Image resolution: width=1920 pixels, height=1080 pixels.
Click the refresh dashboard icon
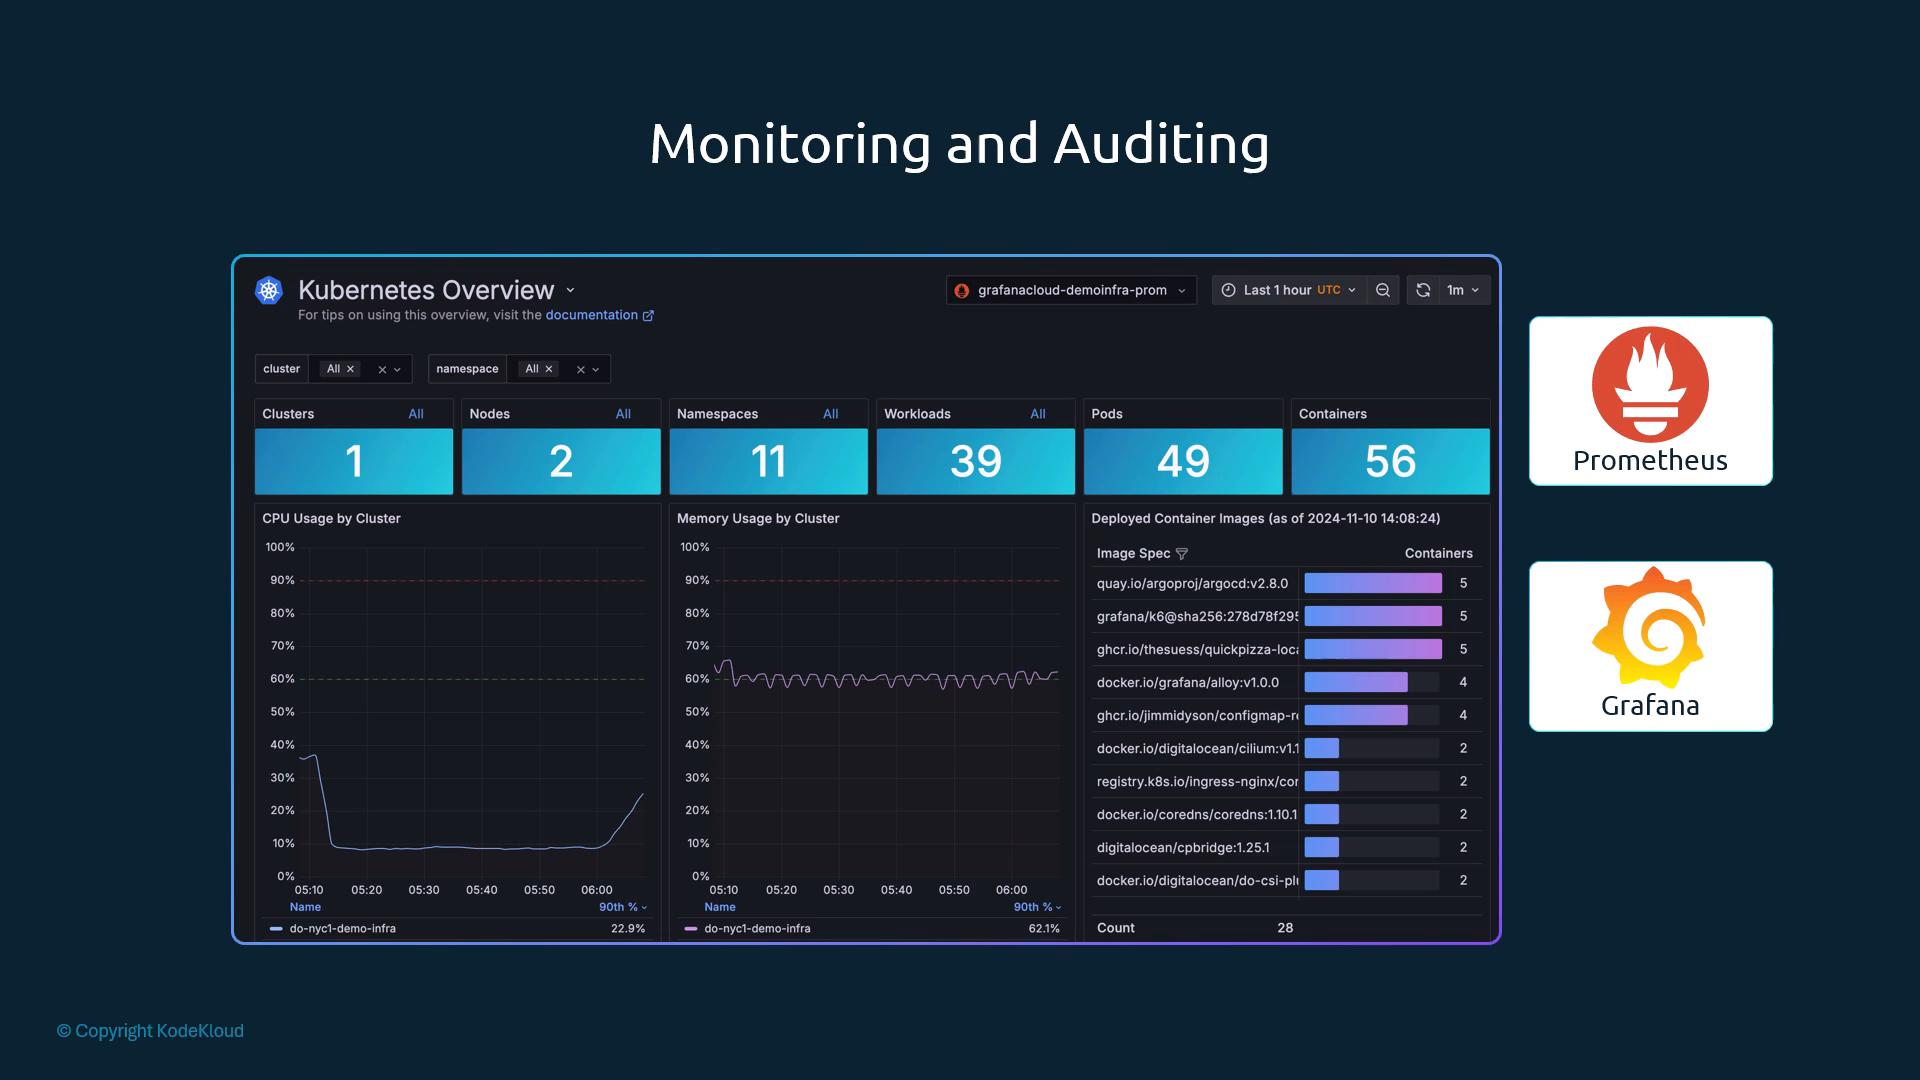1423,290
